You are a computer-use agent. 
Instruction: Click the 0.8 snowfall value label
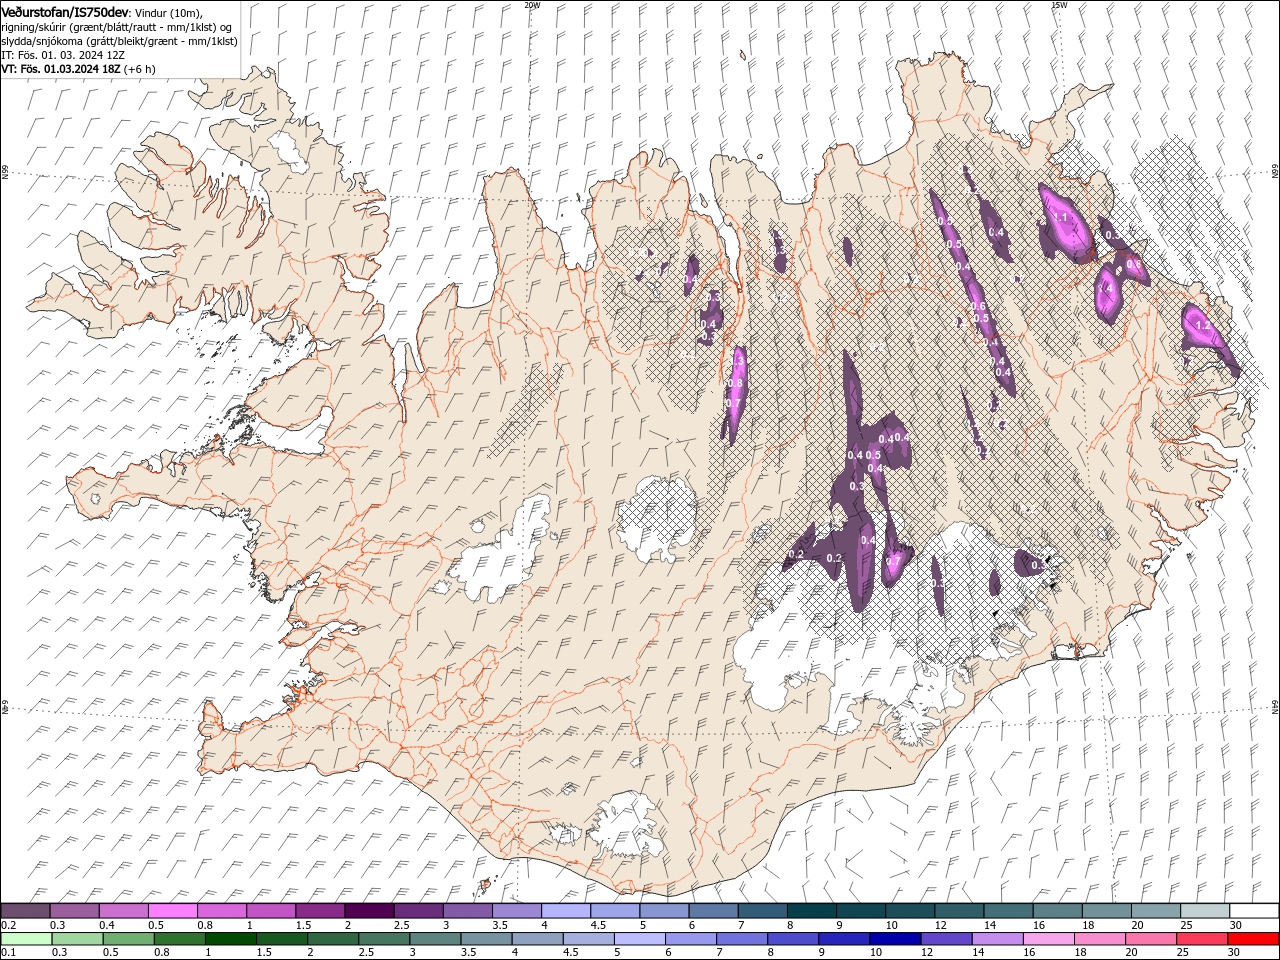coord(735,383)
